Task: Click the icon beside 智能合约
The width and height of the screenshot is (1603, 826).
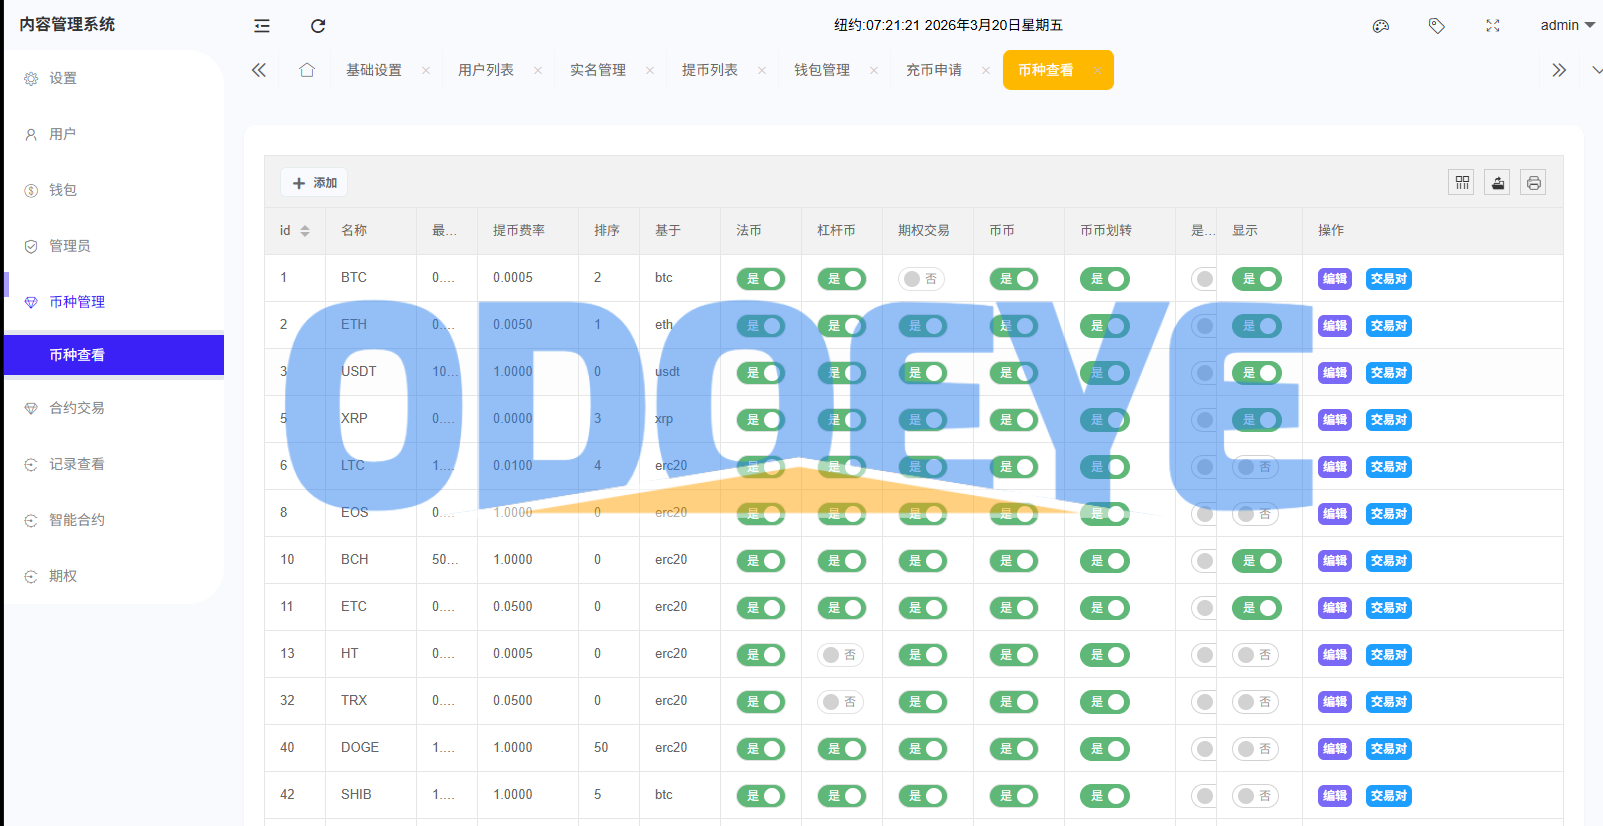Action: [x=31, y=520]
